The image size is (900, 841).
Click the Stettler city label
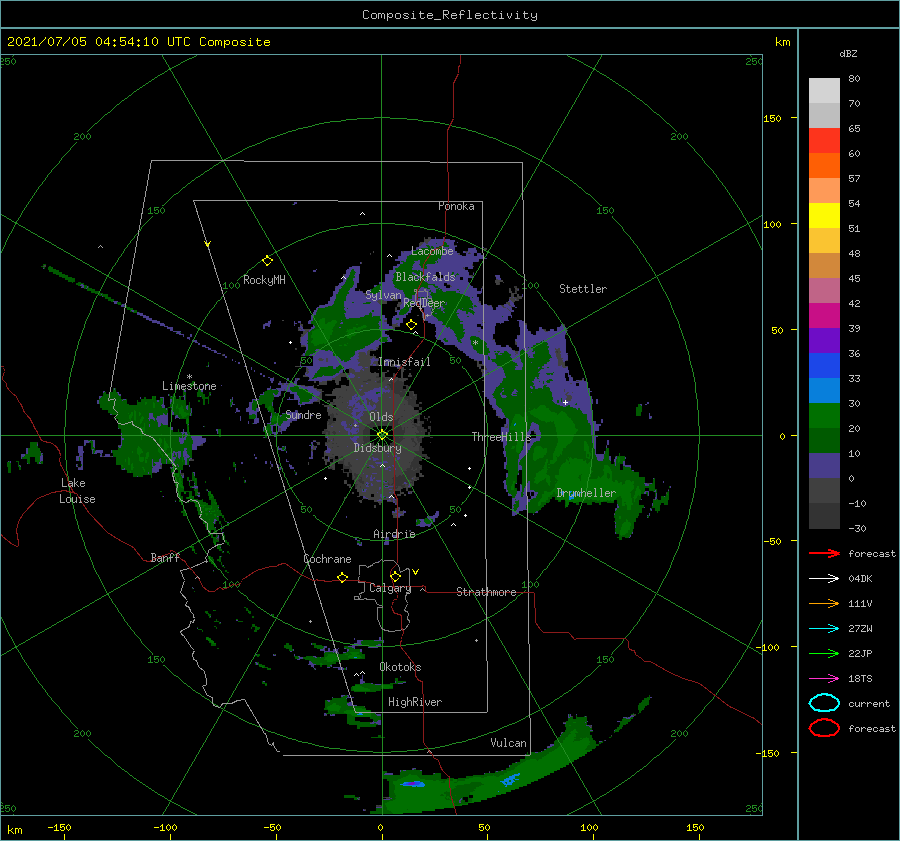click(583, 289)
